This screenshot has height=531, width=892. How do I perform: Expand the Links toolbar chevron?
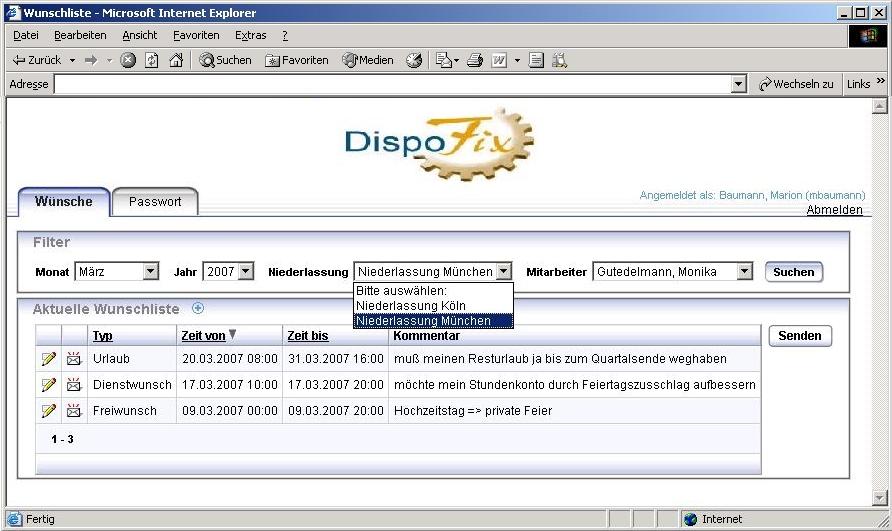pos(881,81)
